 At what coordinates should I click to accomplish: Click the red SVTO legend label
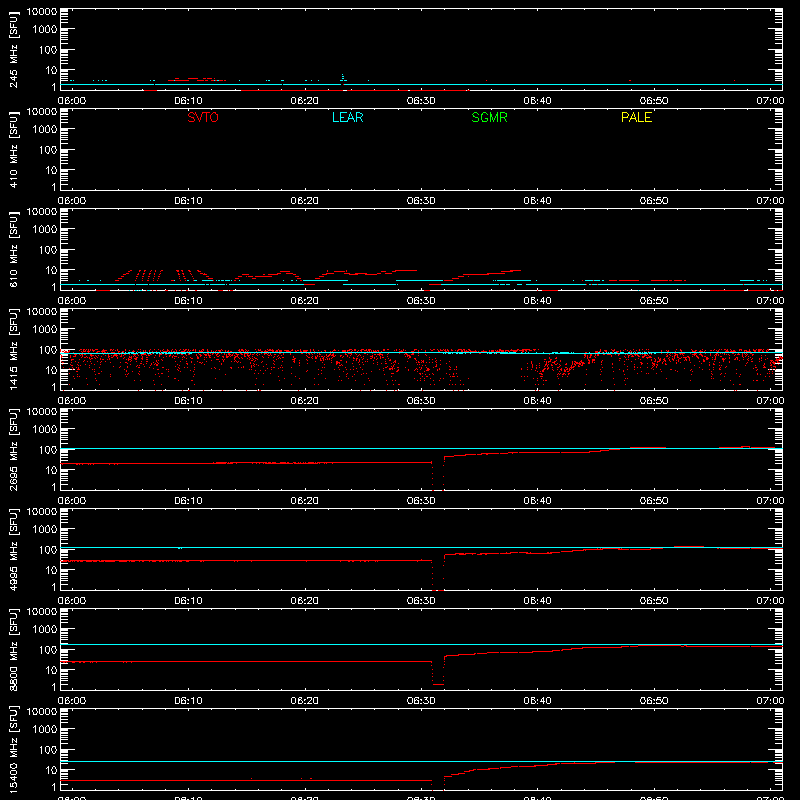click(203, 117)
